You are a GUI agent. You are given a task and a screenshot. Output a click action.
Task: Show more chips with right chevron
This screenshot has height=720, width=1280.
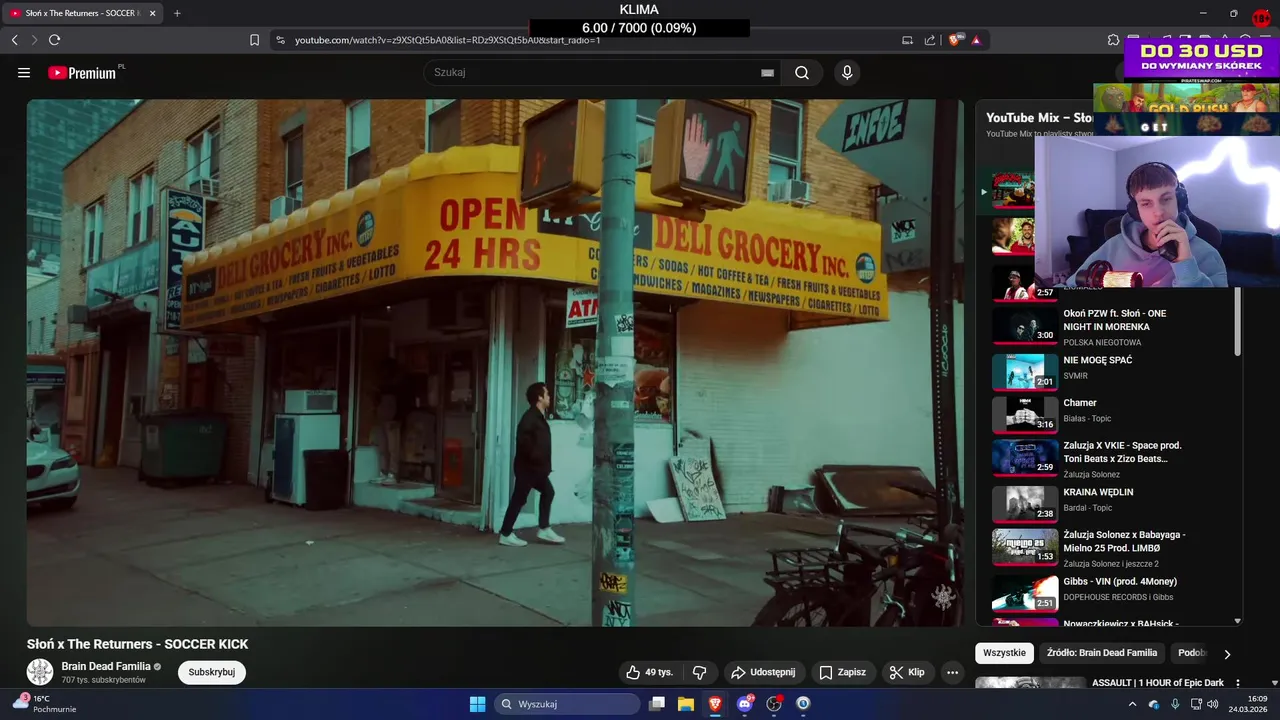pos(1227,654)
